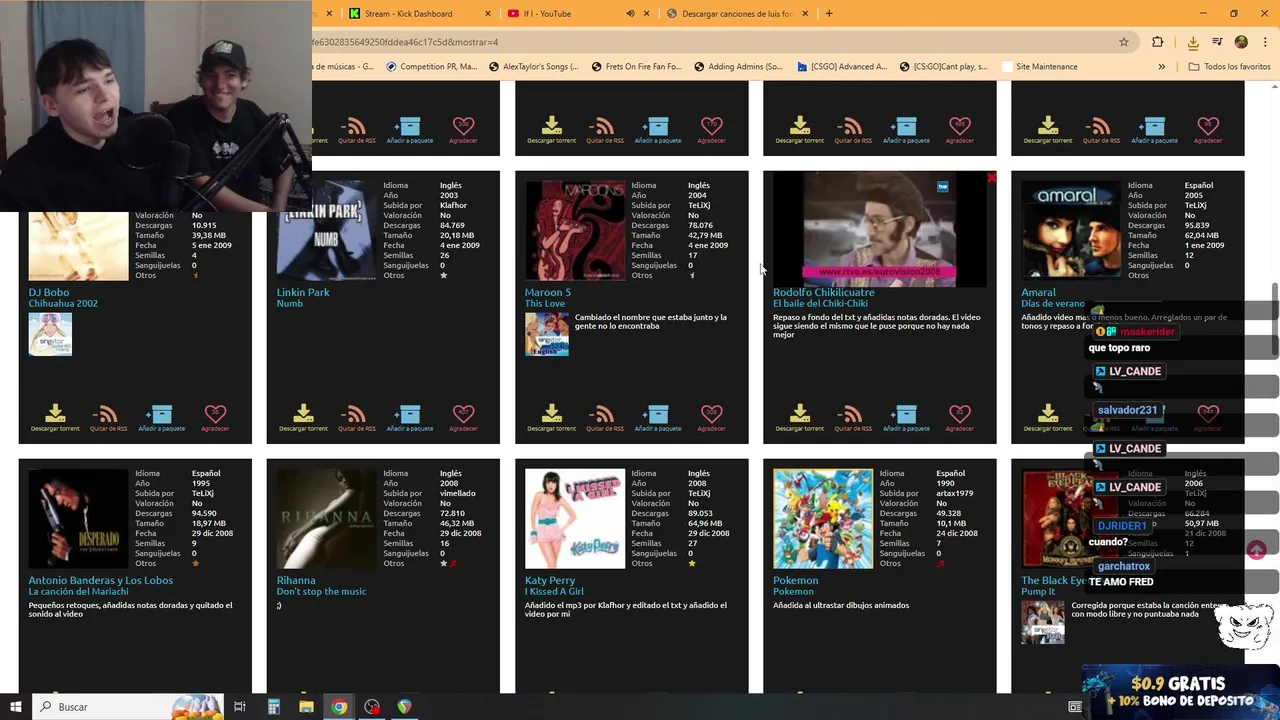Click Katy Perry I Kissed A Girl cover
This screenshot has height=720, width=1280.
click(x=575, y=519)
